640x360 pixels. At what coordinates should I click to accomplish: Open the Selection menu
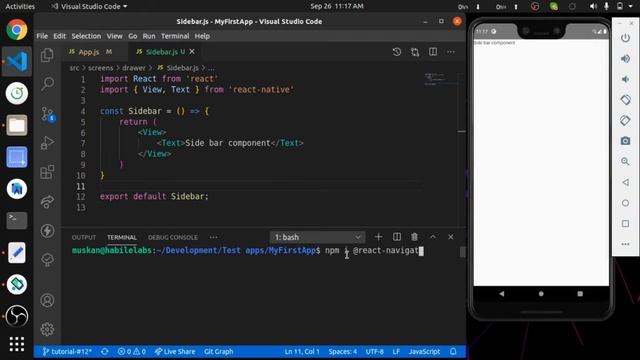click(x=86, y=36)
